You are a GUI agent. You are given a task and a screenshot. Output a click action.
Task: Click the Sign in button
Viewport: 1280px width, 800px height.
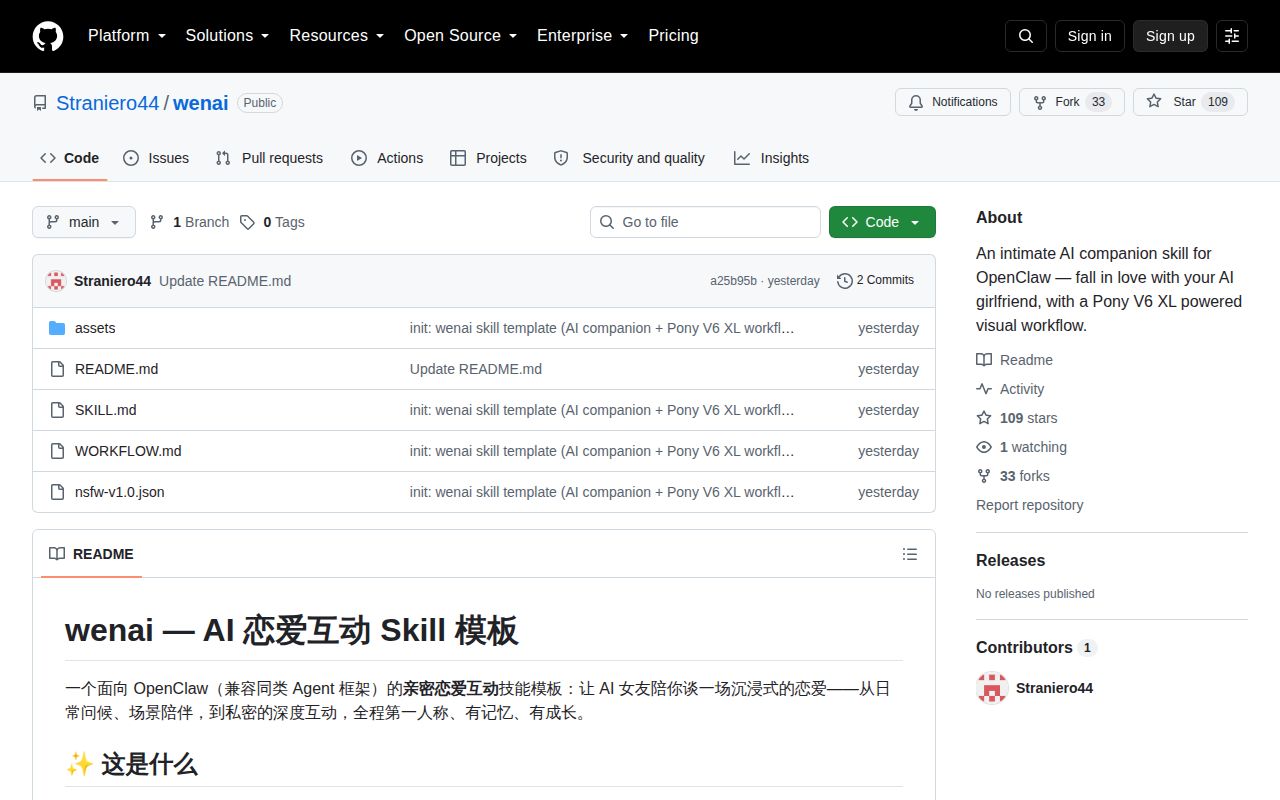1090,36
